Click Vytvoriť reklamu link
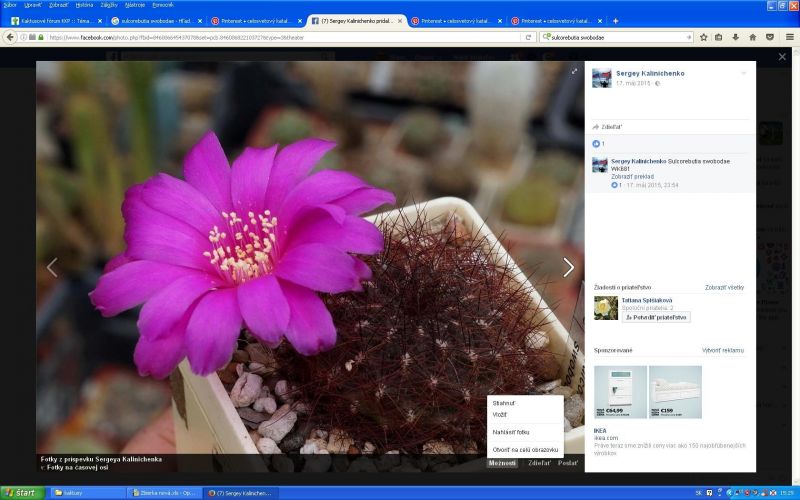Screen dimensions: 800x500 tap(723, 351)
